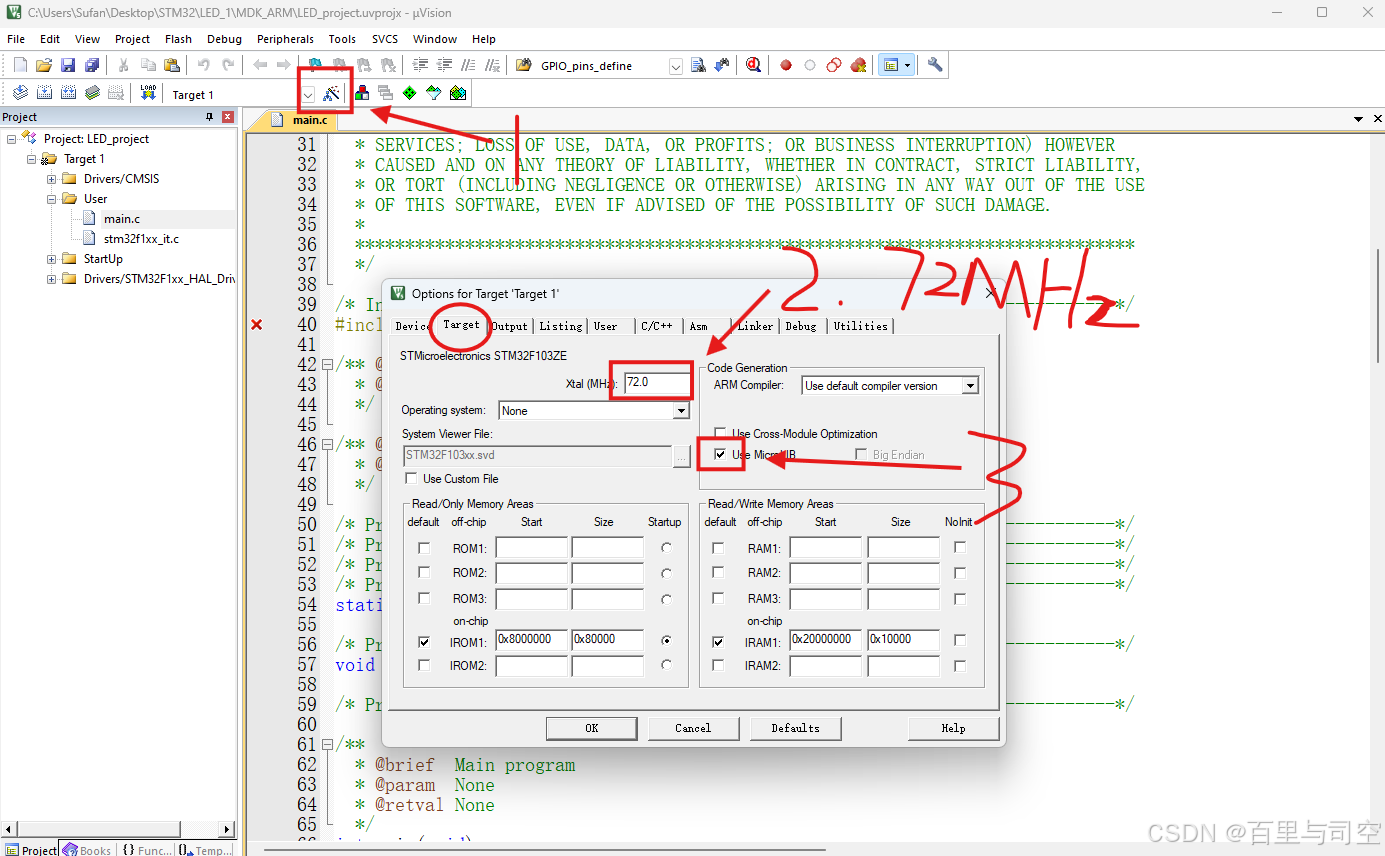Click the Cancel button in dialog
The image size is (1385, 856).
[693, 728]
